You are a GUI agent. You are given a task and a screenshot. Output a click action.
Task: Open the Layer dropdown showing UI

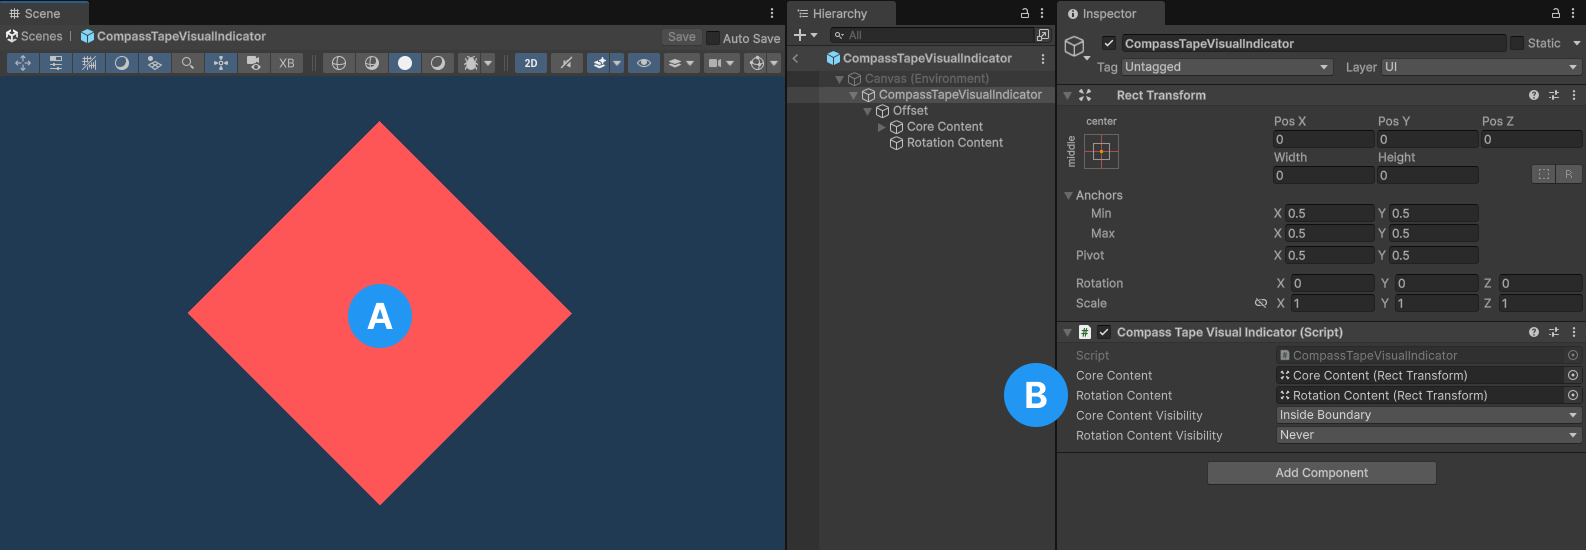click(x=1481, y=67)
